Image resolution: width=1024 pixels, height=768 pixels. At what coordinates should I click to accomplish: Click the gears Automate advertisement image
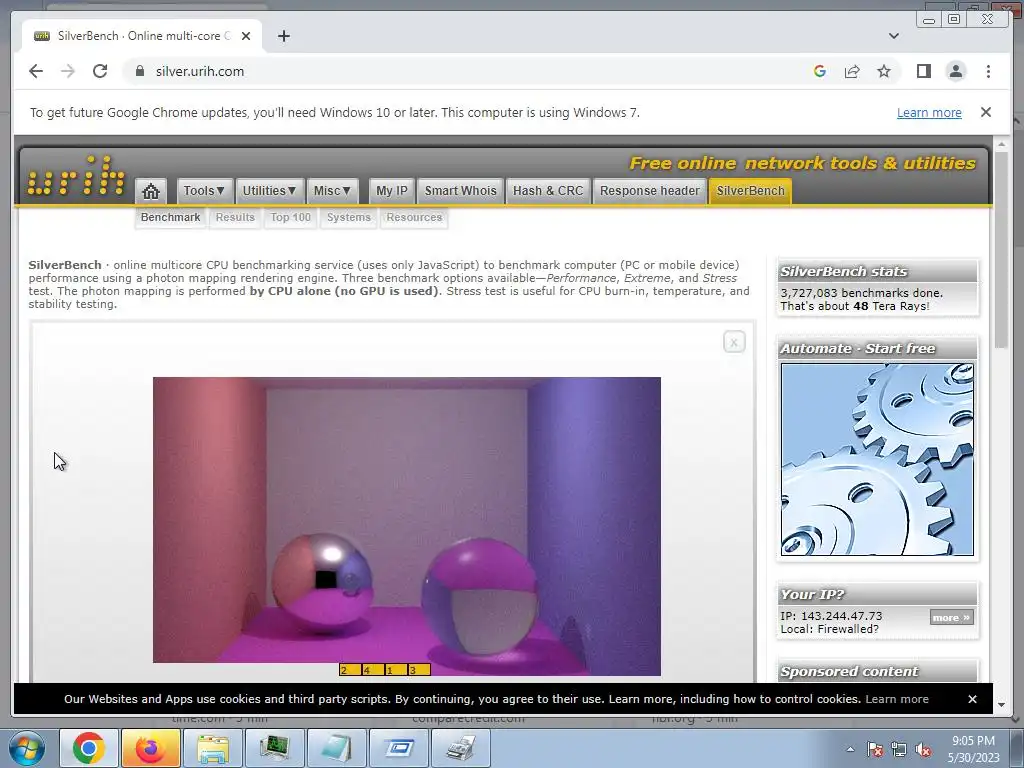point(877,460)
